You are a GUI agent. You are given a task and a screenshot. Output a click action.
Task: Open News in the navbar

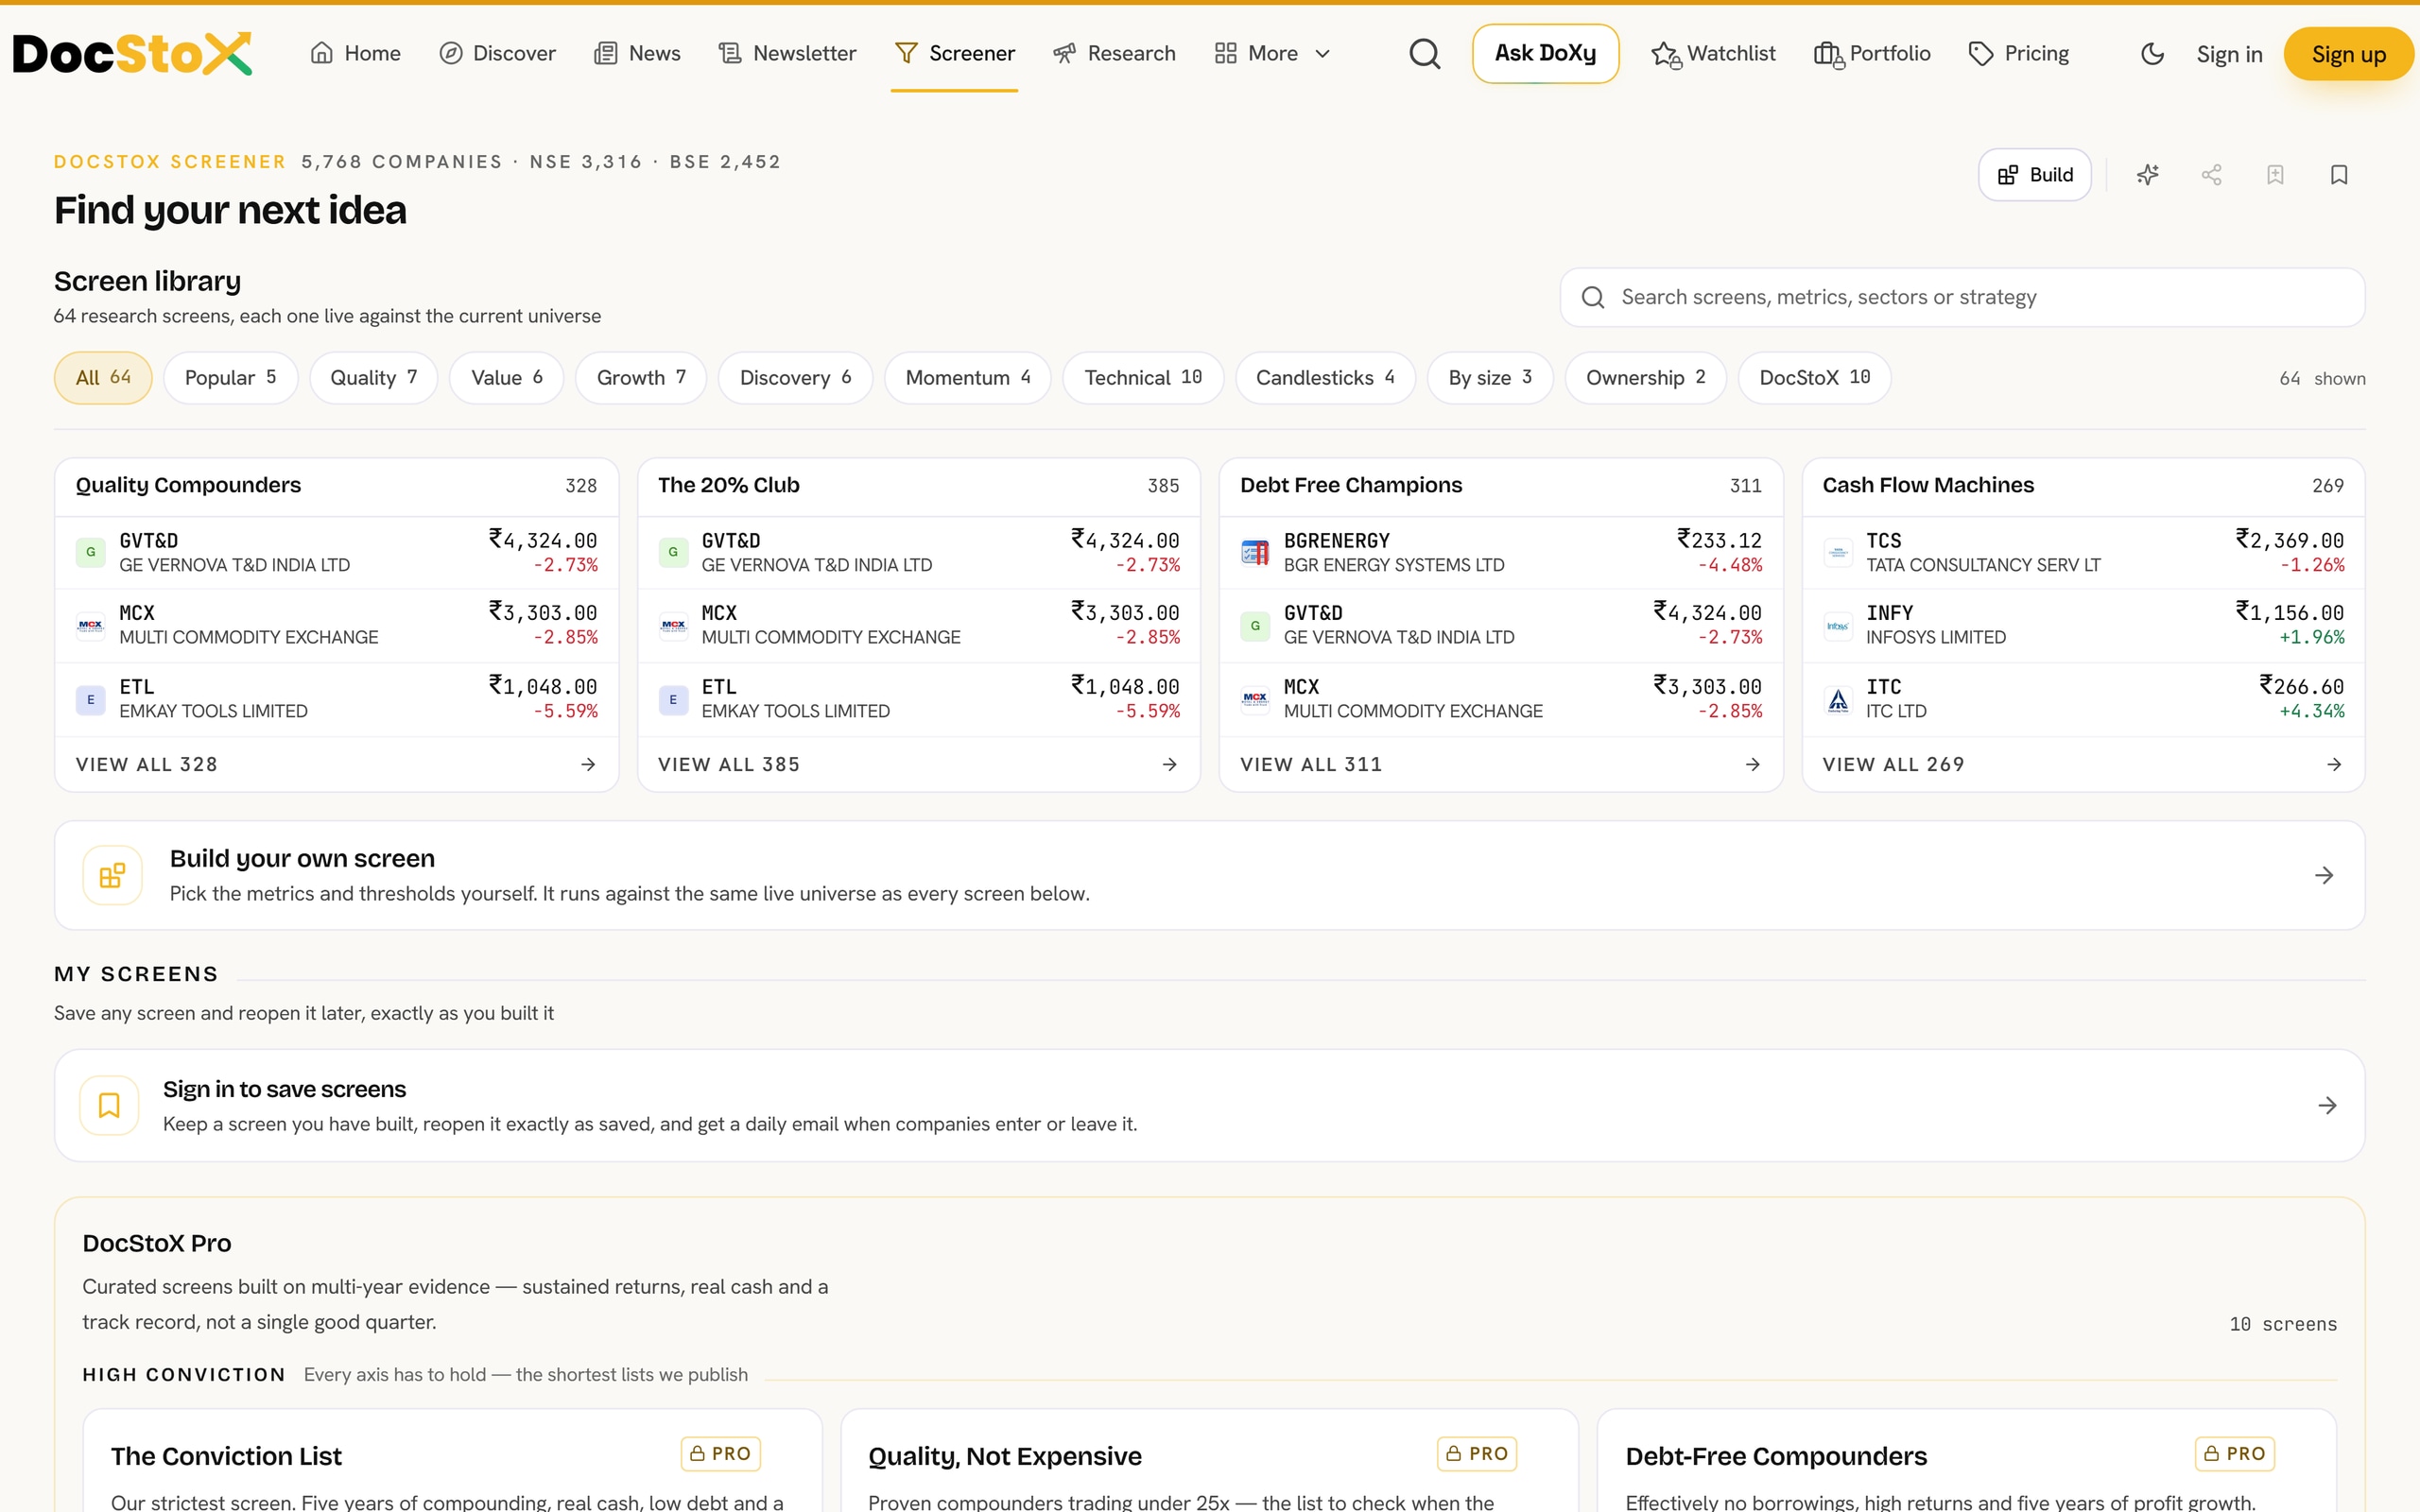(637, 54)
